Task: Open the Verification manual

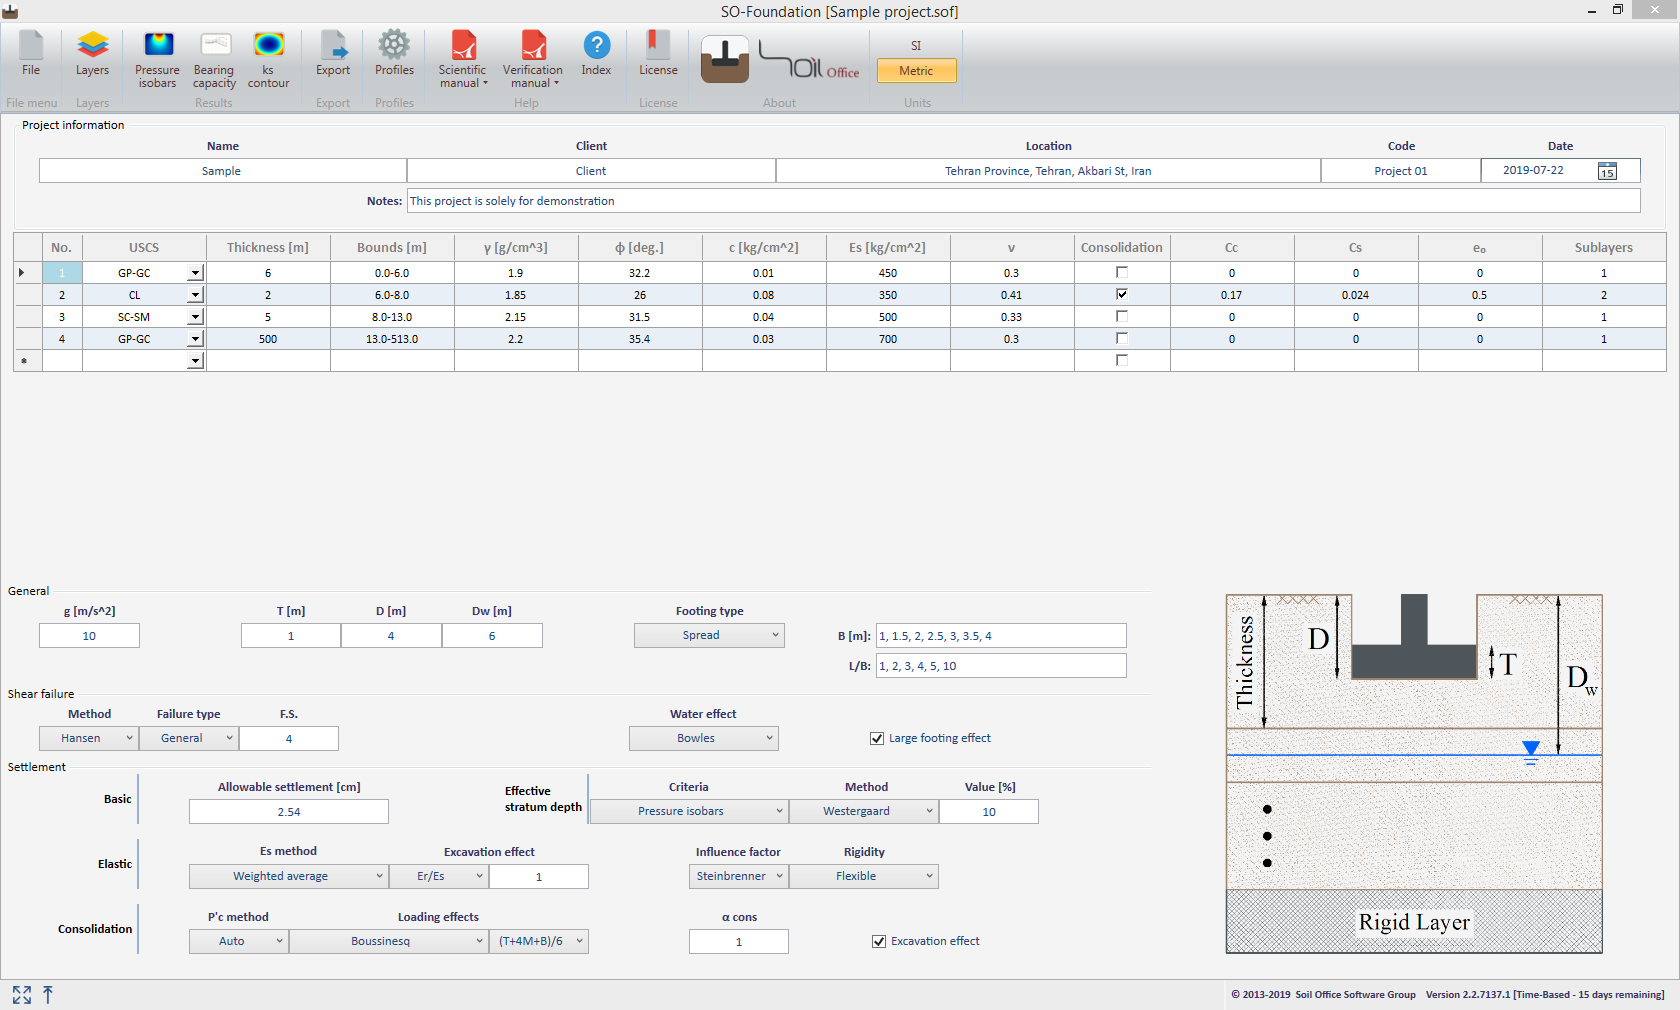Action: point(532,60)
